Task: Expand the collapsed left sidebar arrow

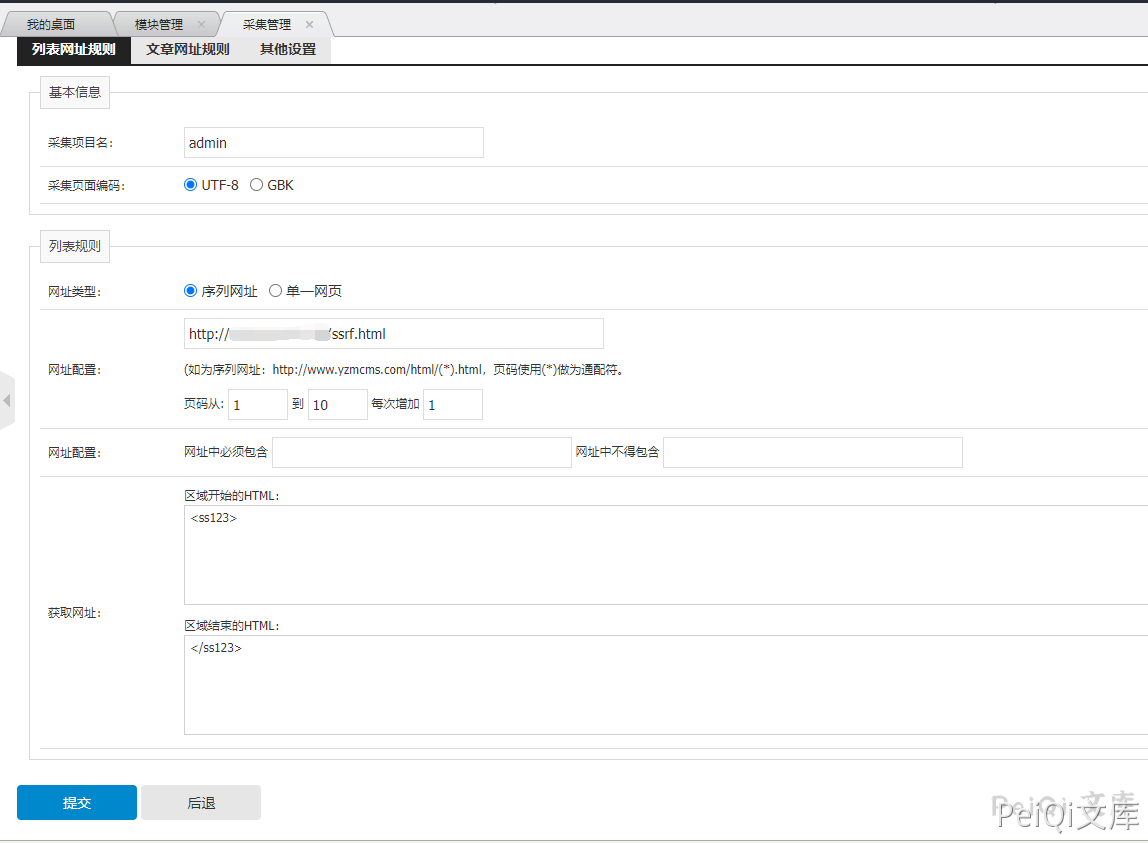Action: [x=7, y=401]
